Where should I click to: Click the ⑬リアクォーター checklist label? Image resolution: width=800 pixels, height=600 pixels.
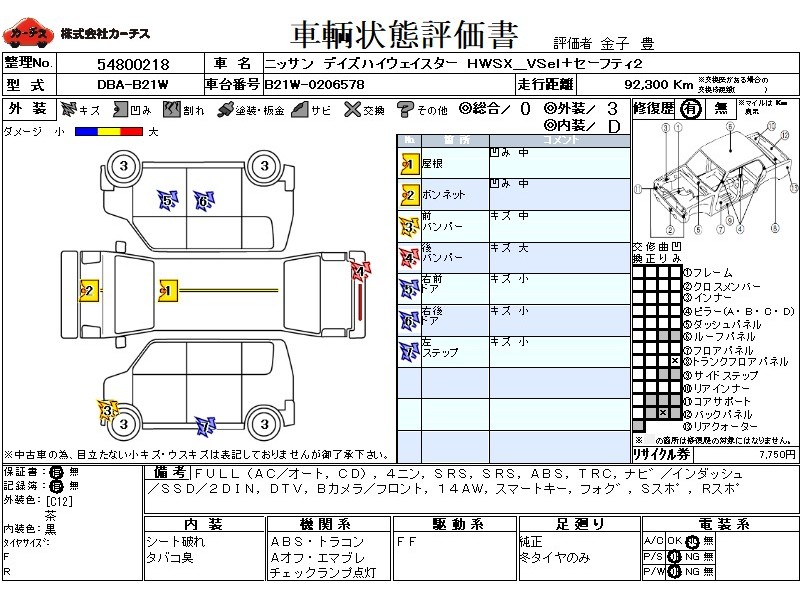click(x=721, y=426)
